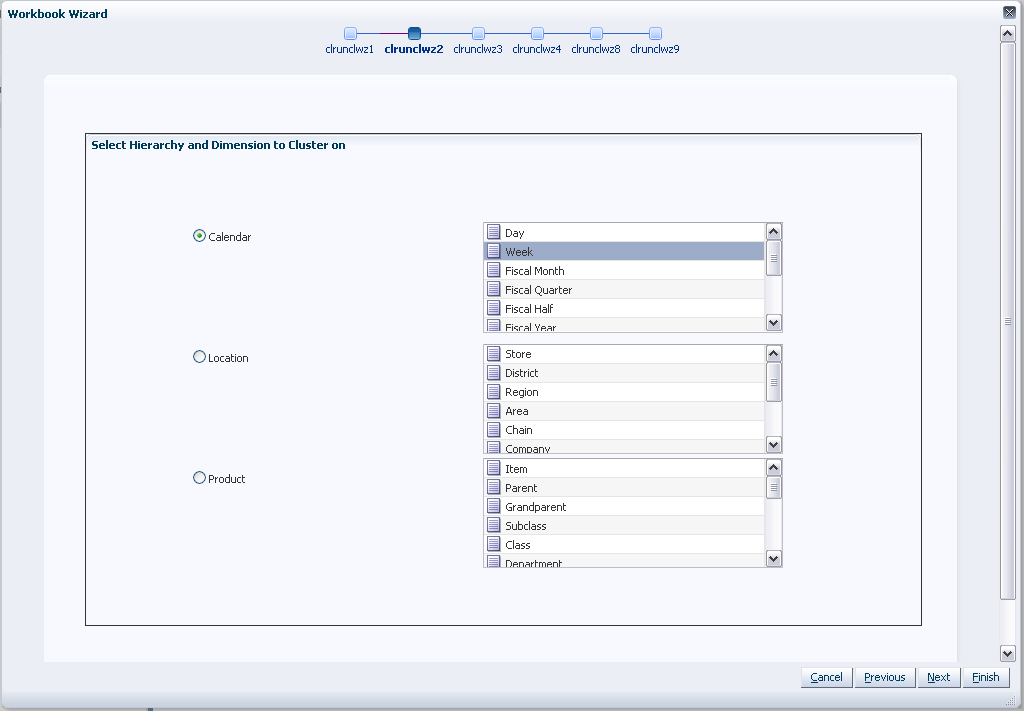Click the Next button
The height and width of the screenshot is (711, 1024).
tap(938, 677)
